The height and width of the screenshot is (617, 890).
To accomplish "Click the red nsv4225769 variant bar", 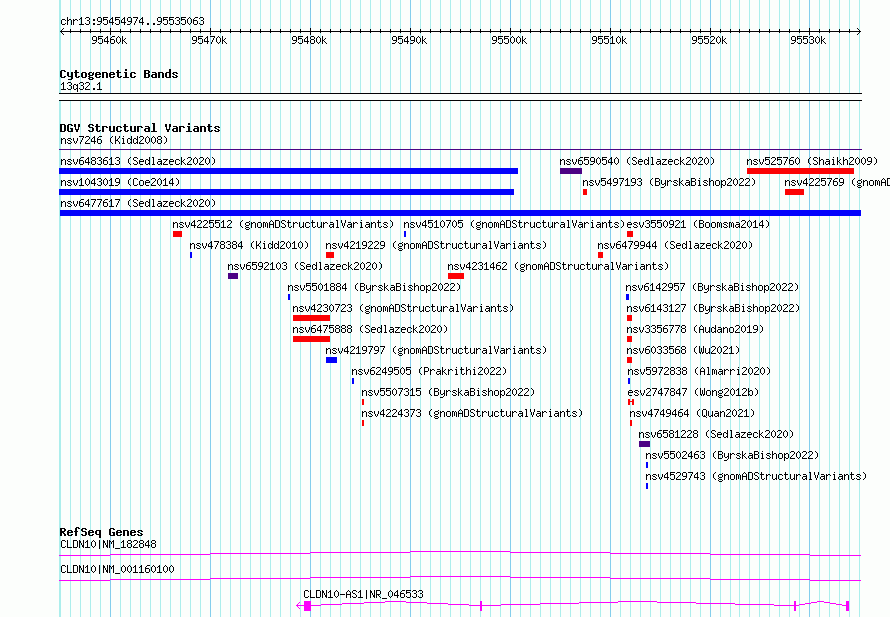I will click(x=794, y=192).
